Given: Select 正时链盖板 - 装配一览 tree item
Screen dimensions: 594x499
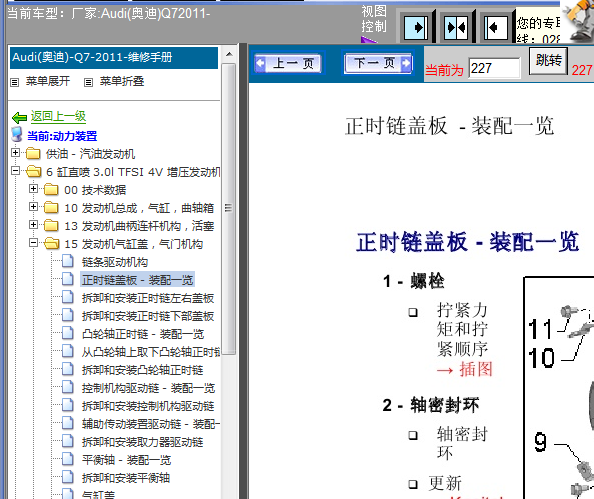Looking at the screenshot, I should tap(138, 280).
